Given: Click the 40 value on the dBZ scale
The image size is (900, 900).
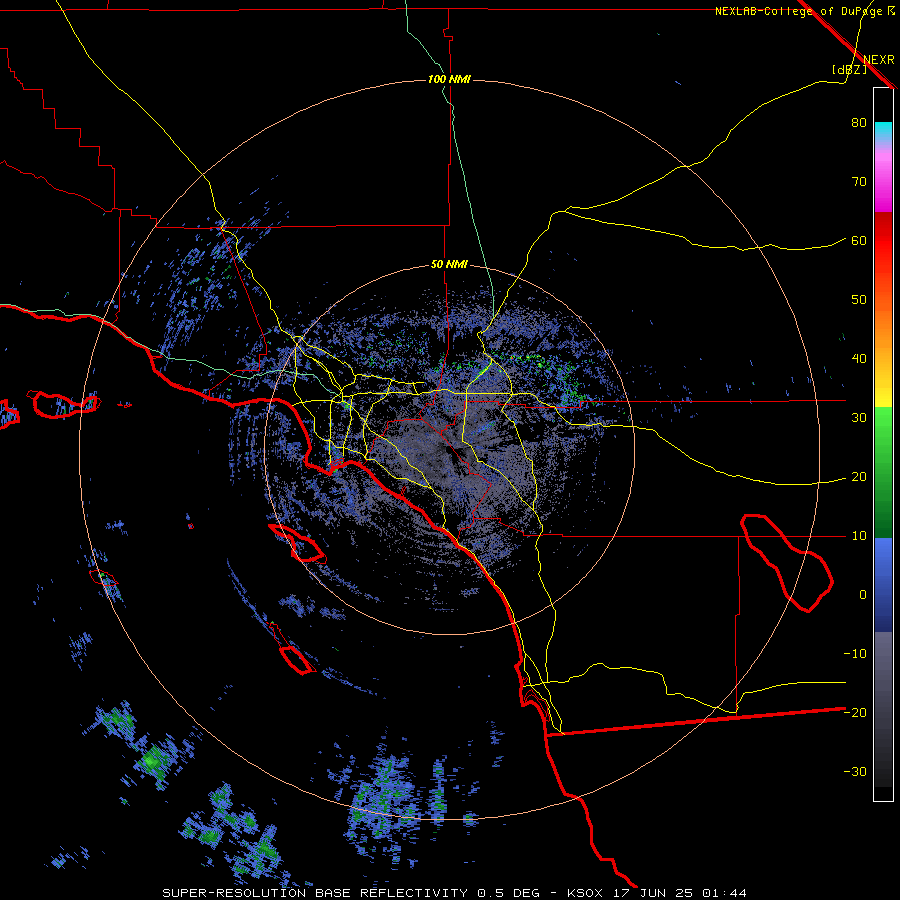Looking at the screenshot, I should coord(859,359).
